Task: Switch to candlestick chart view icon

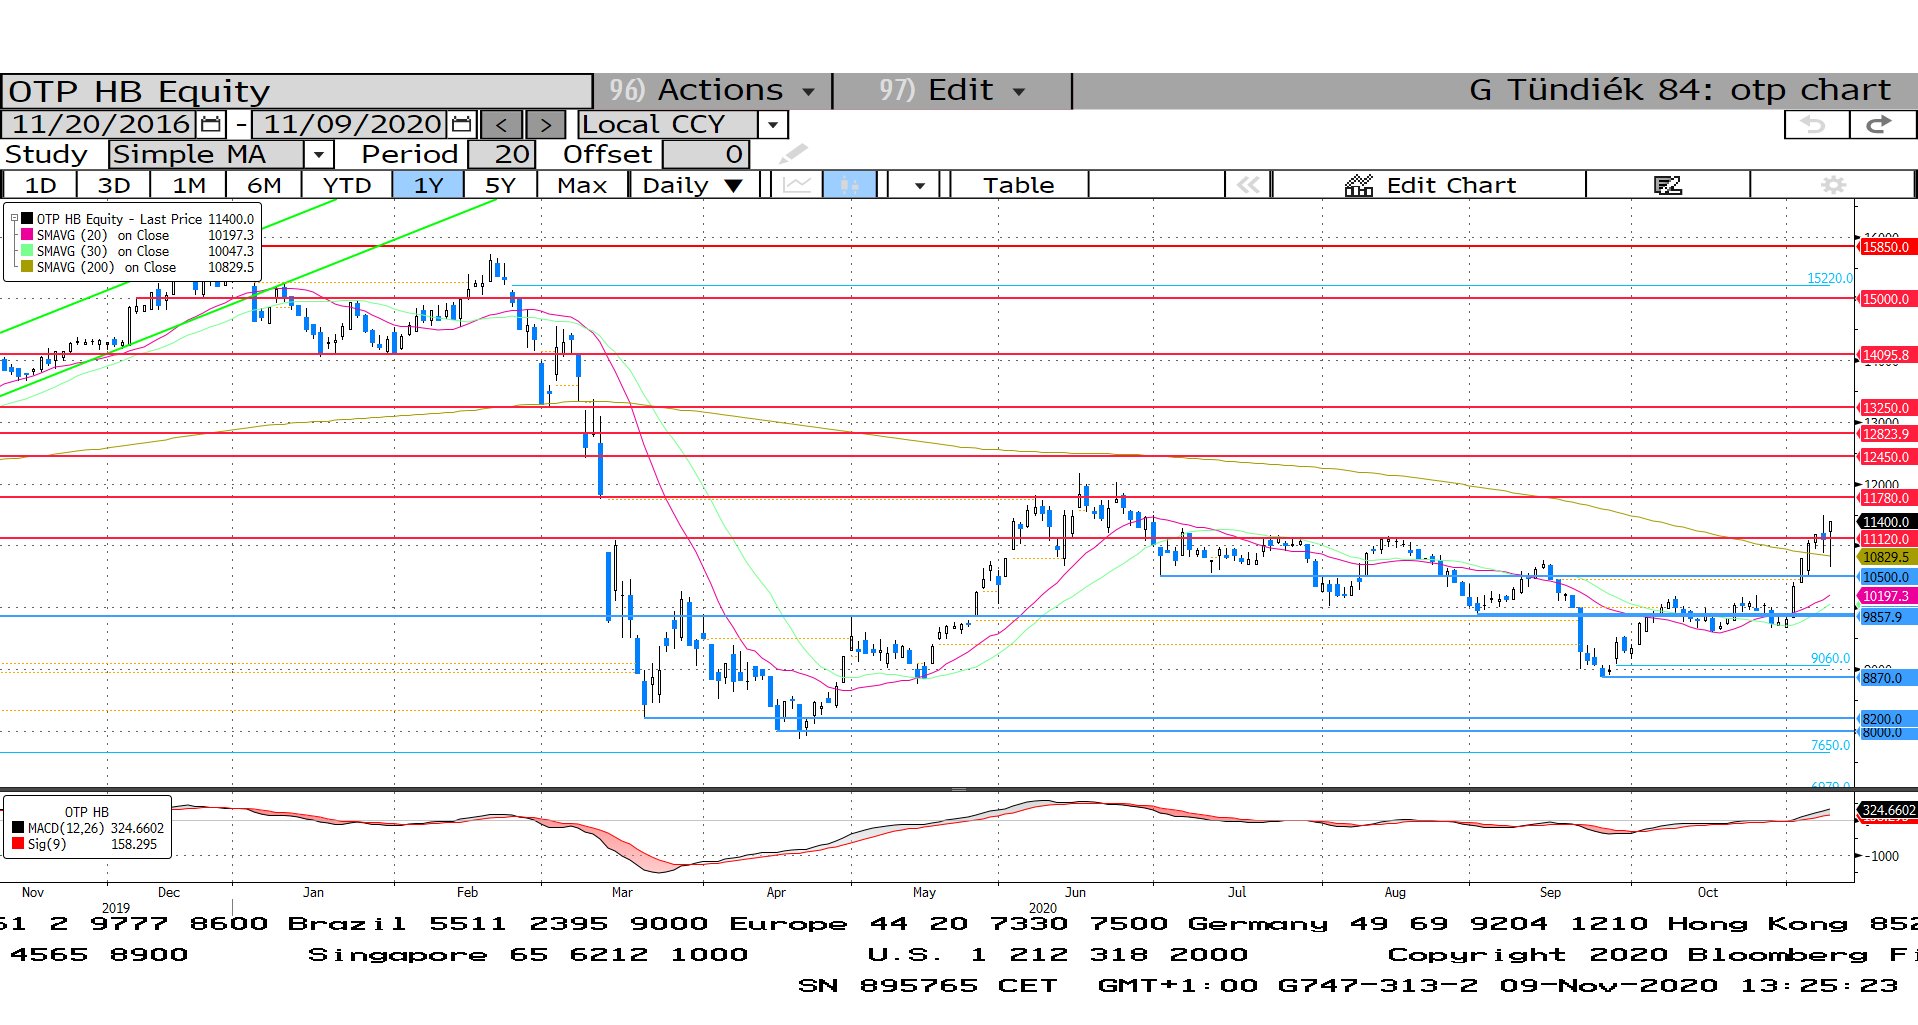Action: [x=850, y=185]
